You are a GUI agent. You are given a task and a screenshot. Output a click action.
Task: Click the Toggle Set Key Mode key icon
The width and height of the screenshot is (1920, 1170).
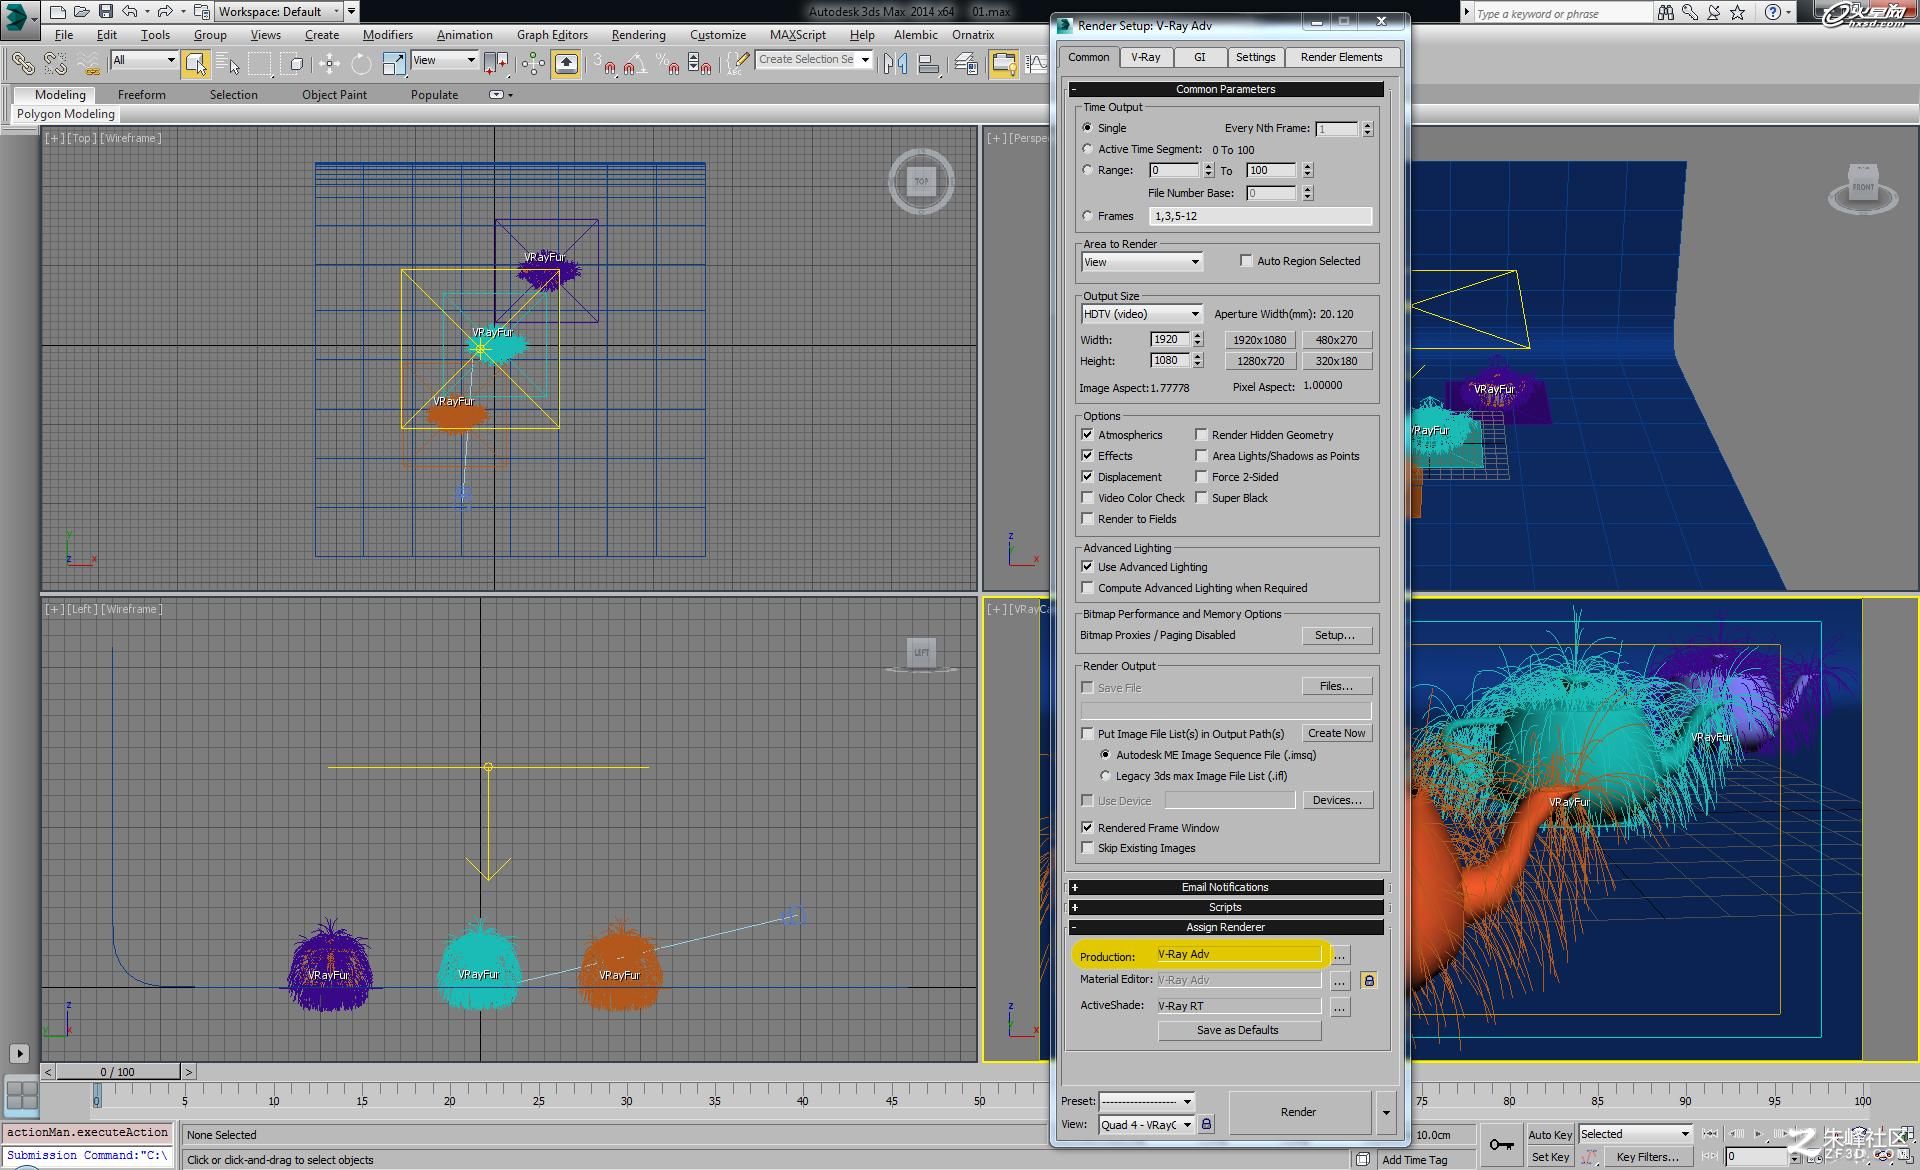[1502, 1145]
